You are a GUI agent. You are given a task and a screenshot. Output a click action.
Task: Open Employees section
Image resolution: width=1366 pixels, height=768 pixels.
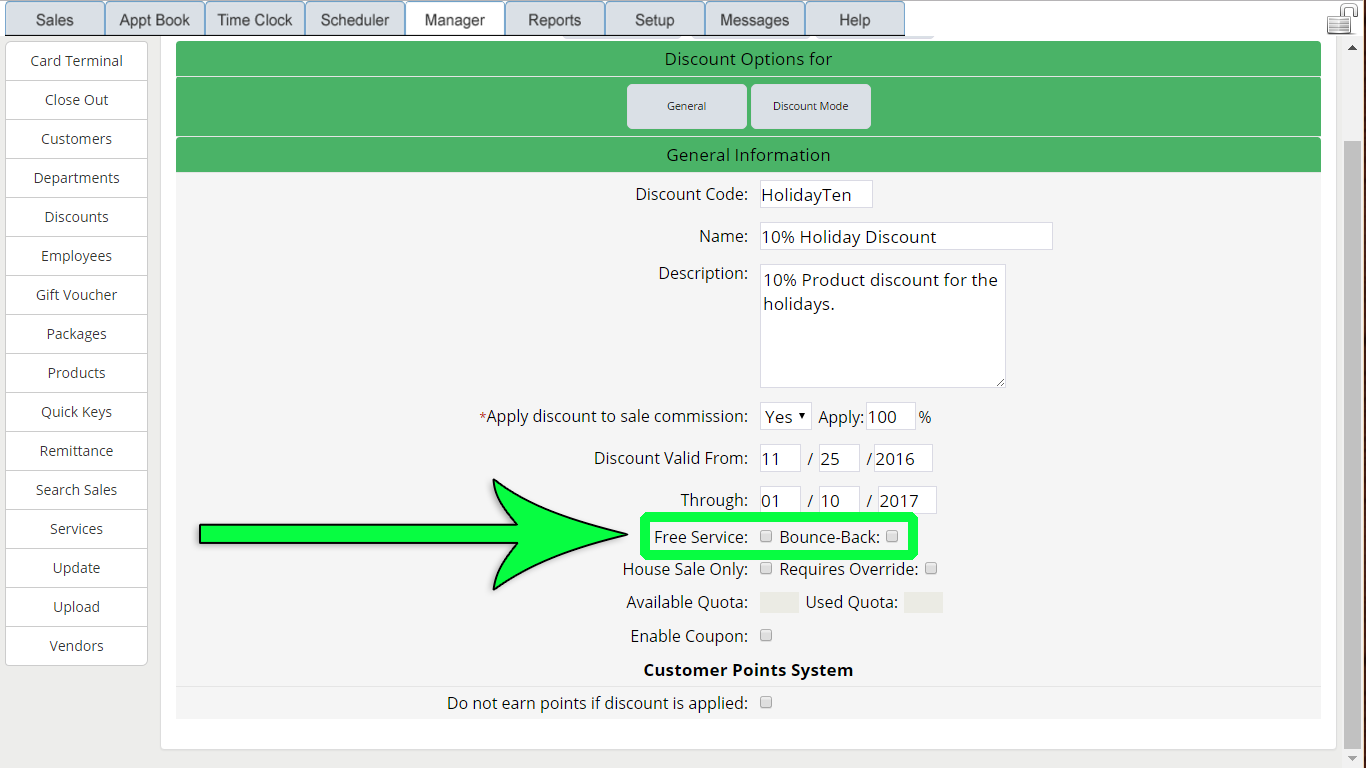coord(76,256)
